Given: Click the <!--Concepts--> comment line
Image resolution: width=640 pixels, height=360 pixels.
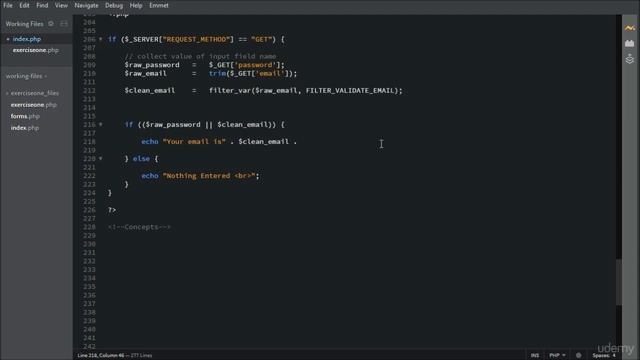Looking at the screenshot, I should tap(139, 227).
